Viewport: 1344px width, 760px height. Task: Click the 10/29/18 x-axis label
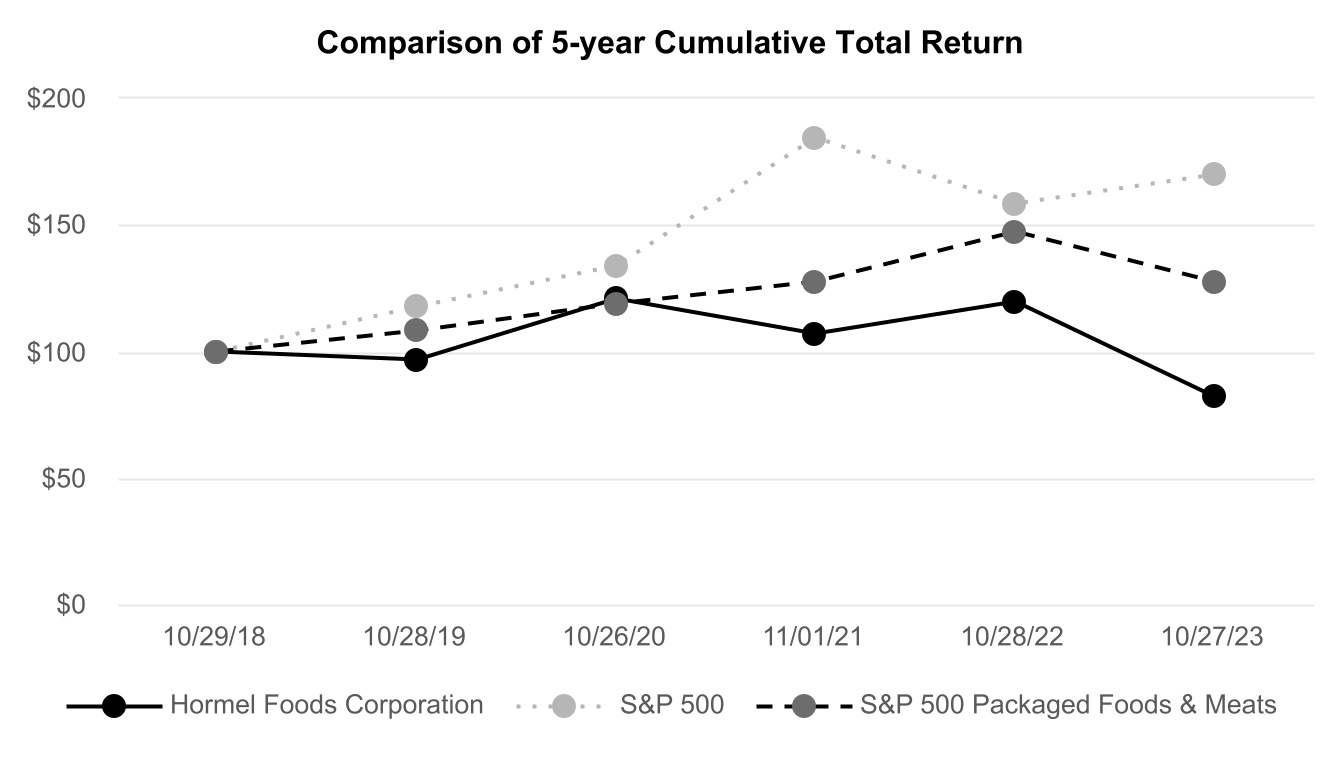click(215, 637)
